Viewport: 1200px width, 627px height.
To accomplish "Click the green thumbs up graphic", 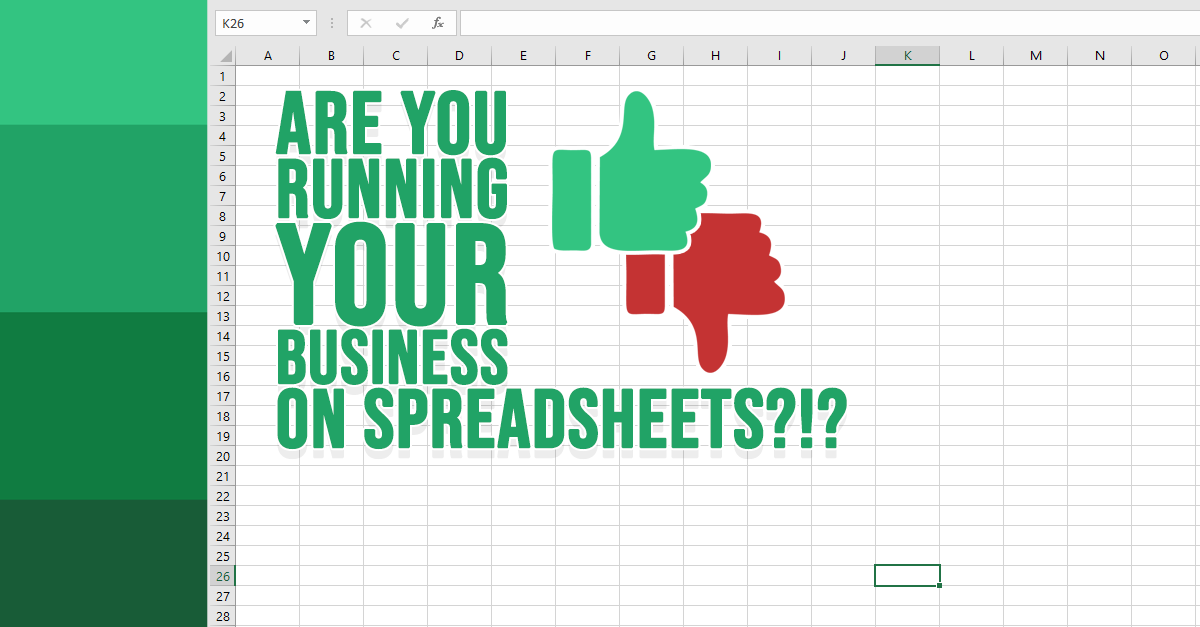I will pos(630,175).
